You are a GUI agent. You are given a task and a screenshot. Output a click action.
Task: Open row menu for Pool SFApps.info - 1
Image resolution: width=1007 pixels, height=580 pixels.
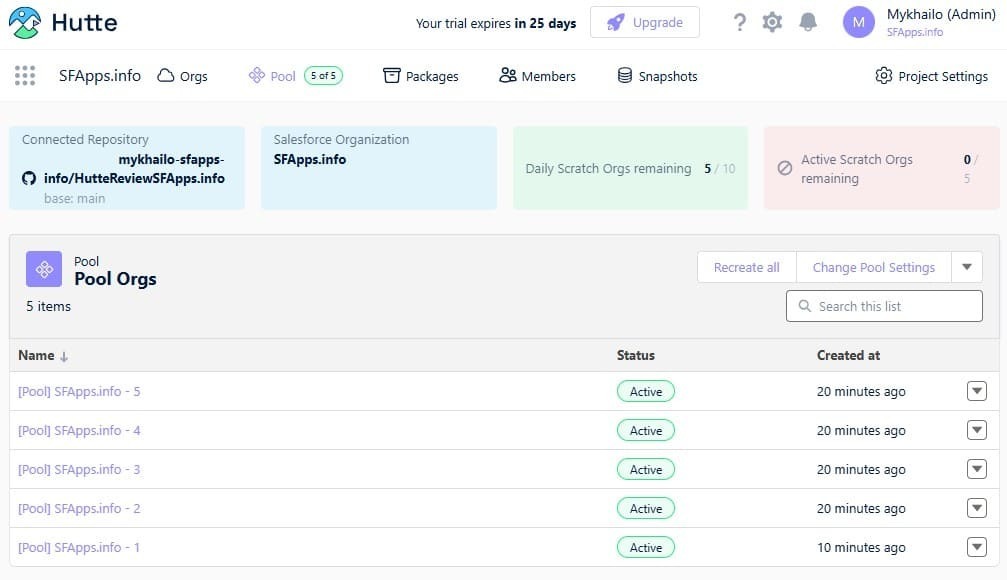point(977,547)
